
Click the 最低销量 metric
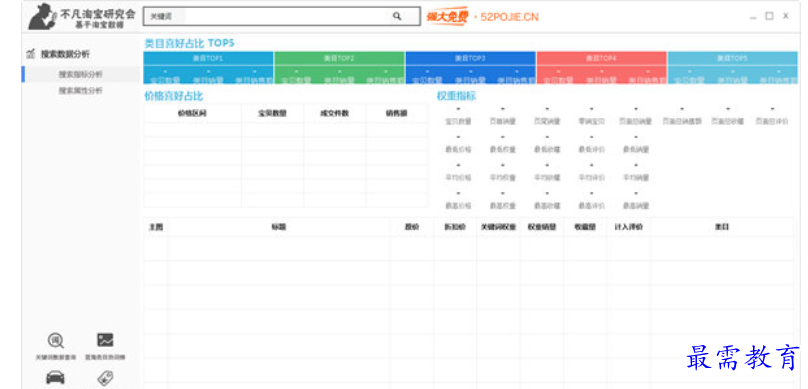click(x=636, y=149)
